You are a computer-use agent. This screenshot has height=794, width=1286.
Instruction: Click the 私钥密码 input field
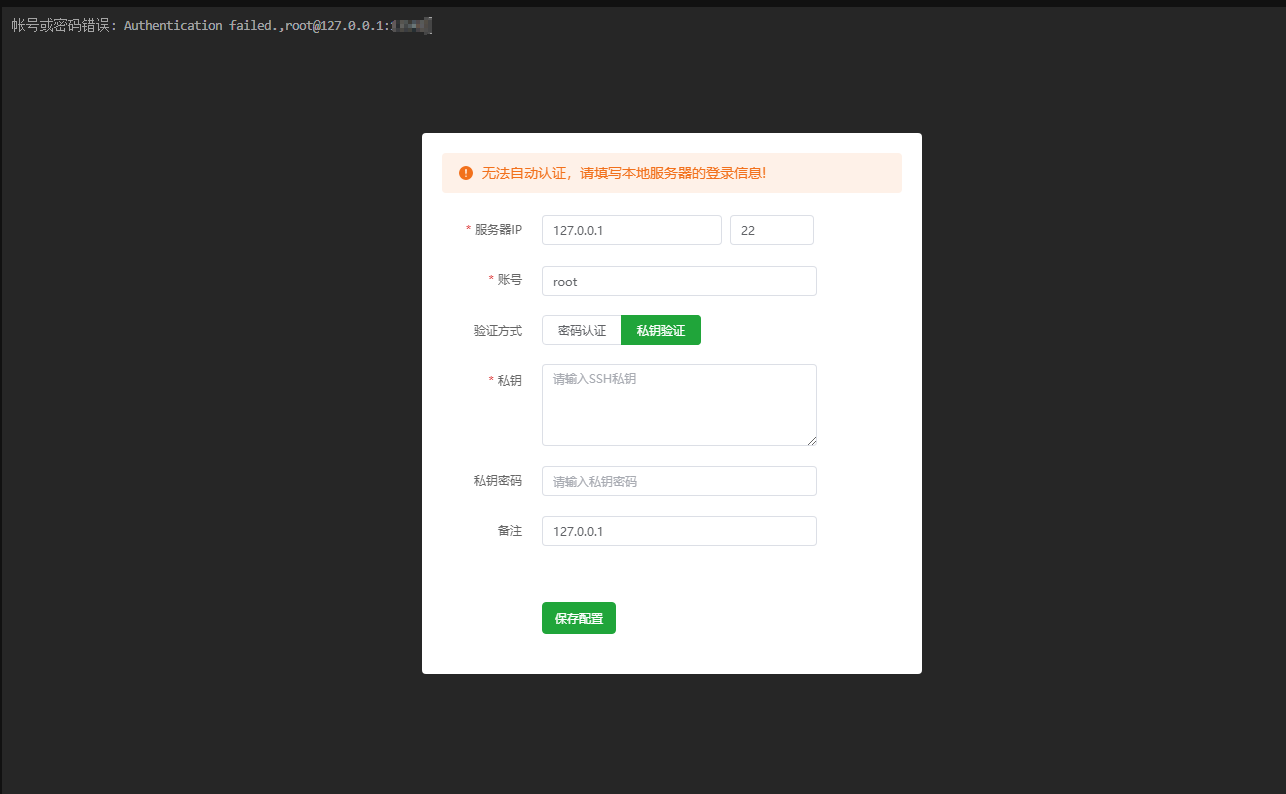click(x=679, y=481)
